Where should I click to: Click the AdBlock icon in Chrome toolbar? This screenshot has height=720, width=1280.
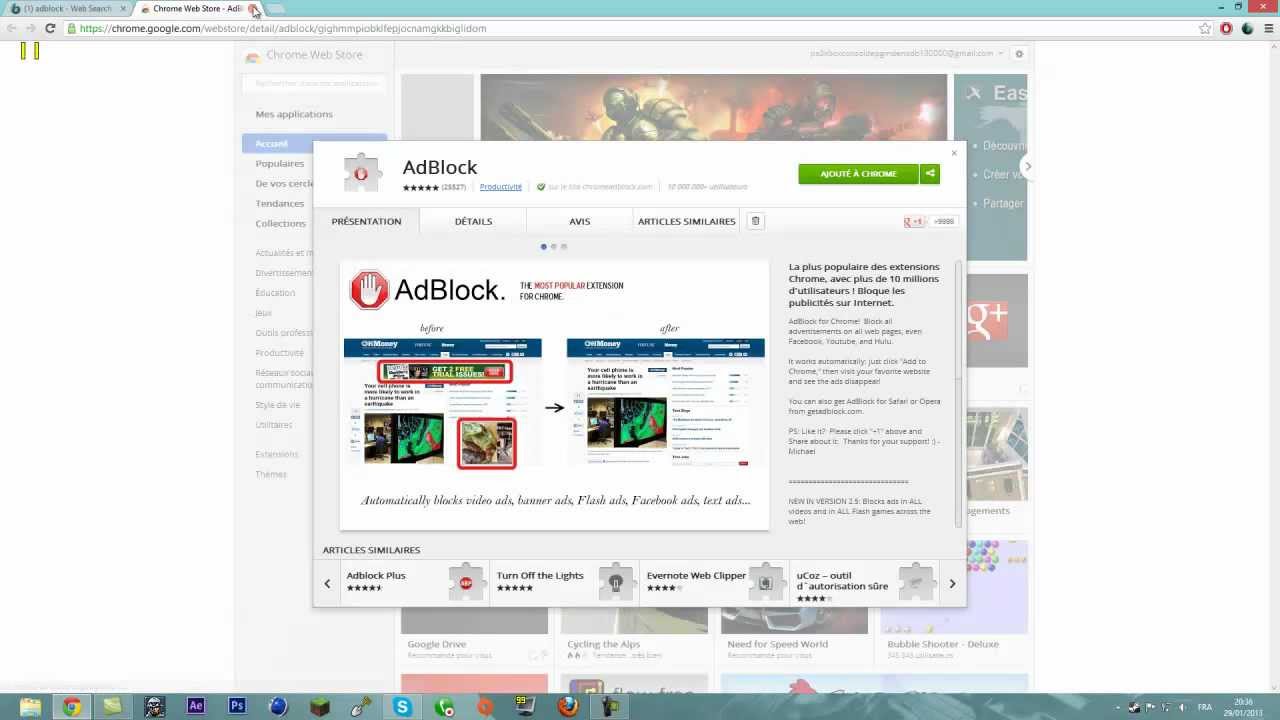[1226, 28]
